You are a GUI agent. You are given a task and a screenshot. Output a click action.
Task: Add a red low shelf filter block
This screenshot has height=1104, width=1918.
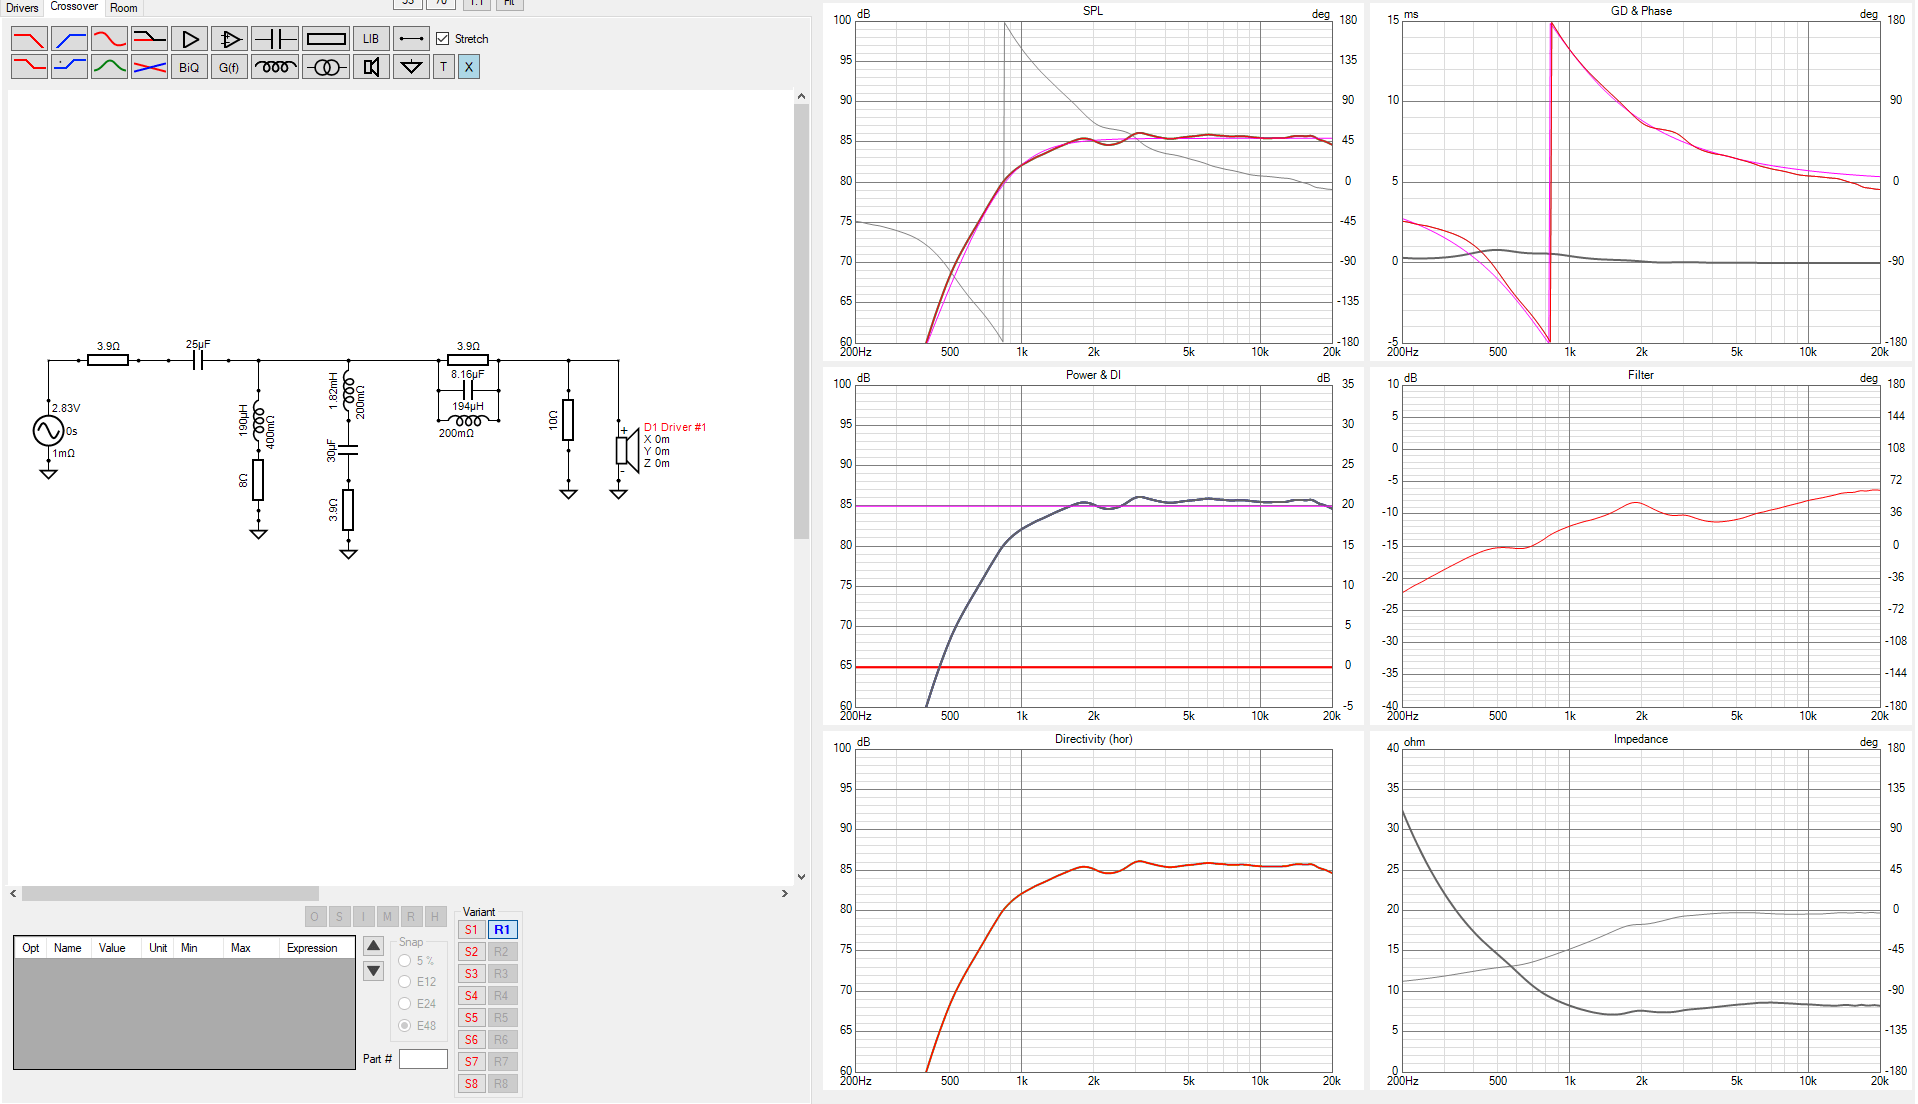tap(29, 67)
